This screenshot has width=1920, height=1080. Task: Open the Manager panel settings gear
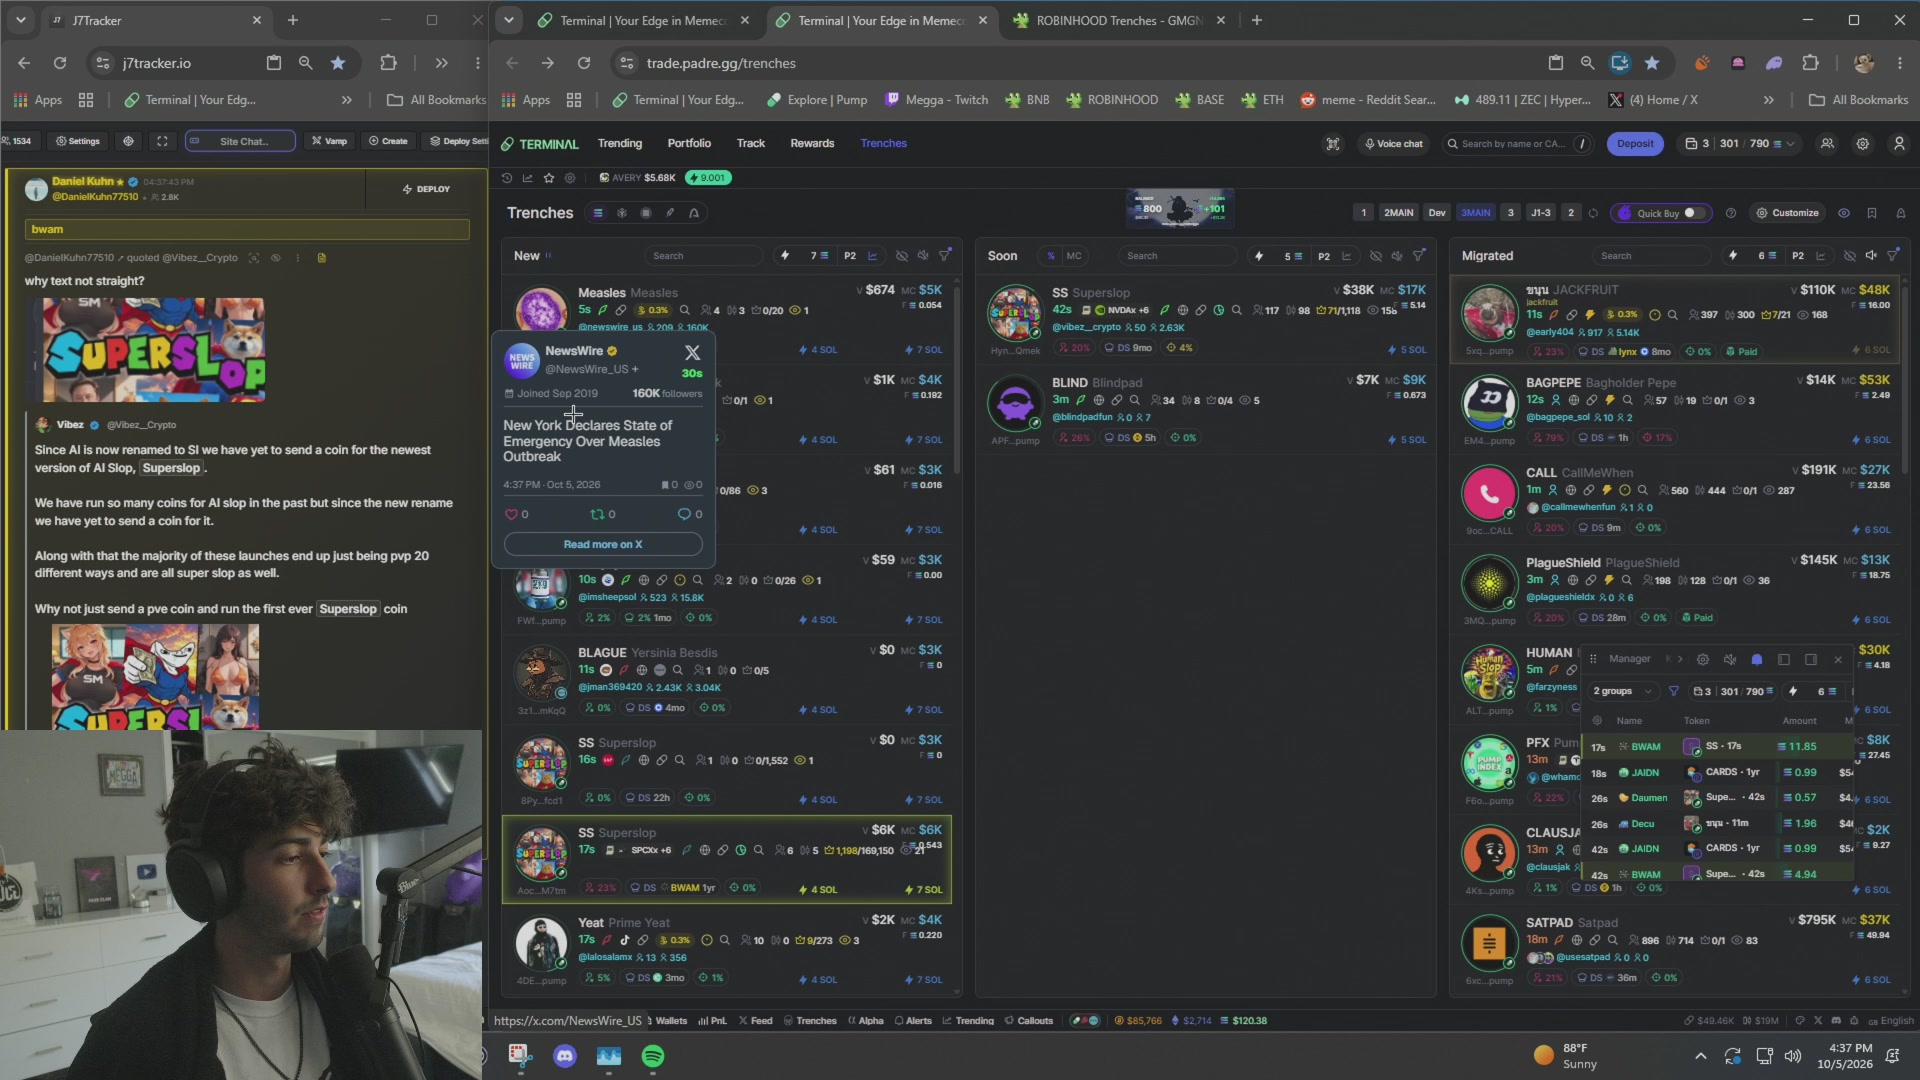(x=1703, y=660)
